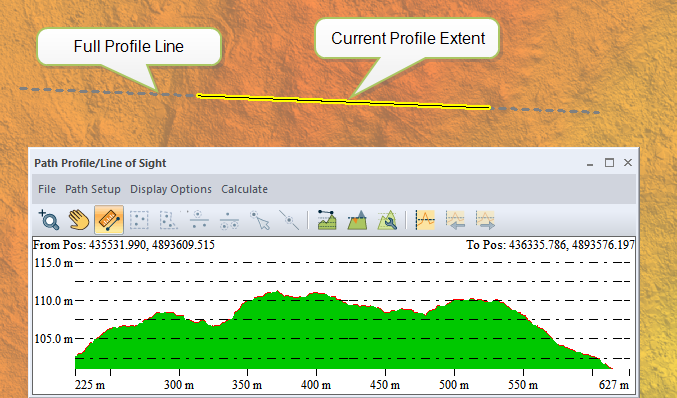Image resolution: width=677 pixels, height=398 pixels.
Task: Expand the Display Options menu
Action: pyautogui.click(x=171, y=189)
